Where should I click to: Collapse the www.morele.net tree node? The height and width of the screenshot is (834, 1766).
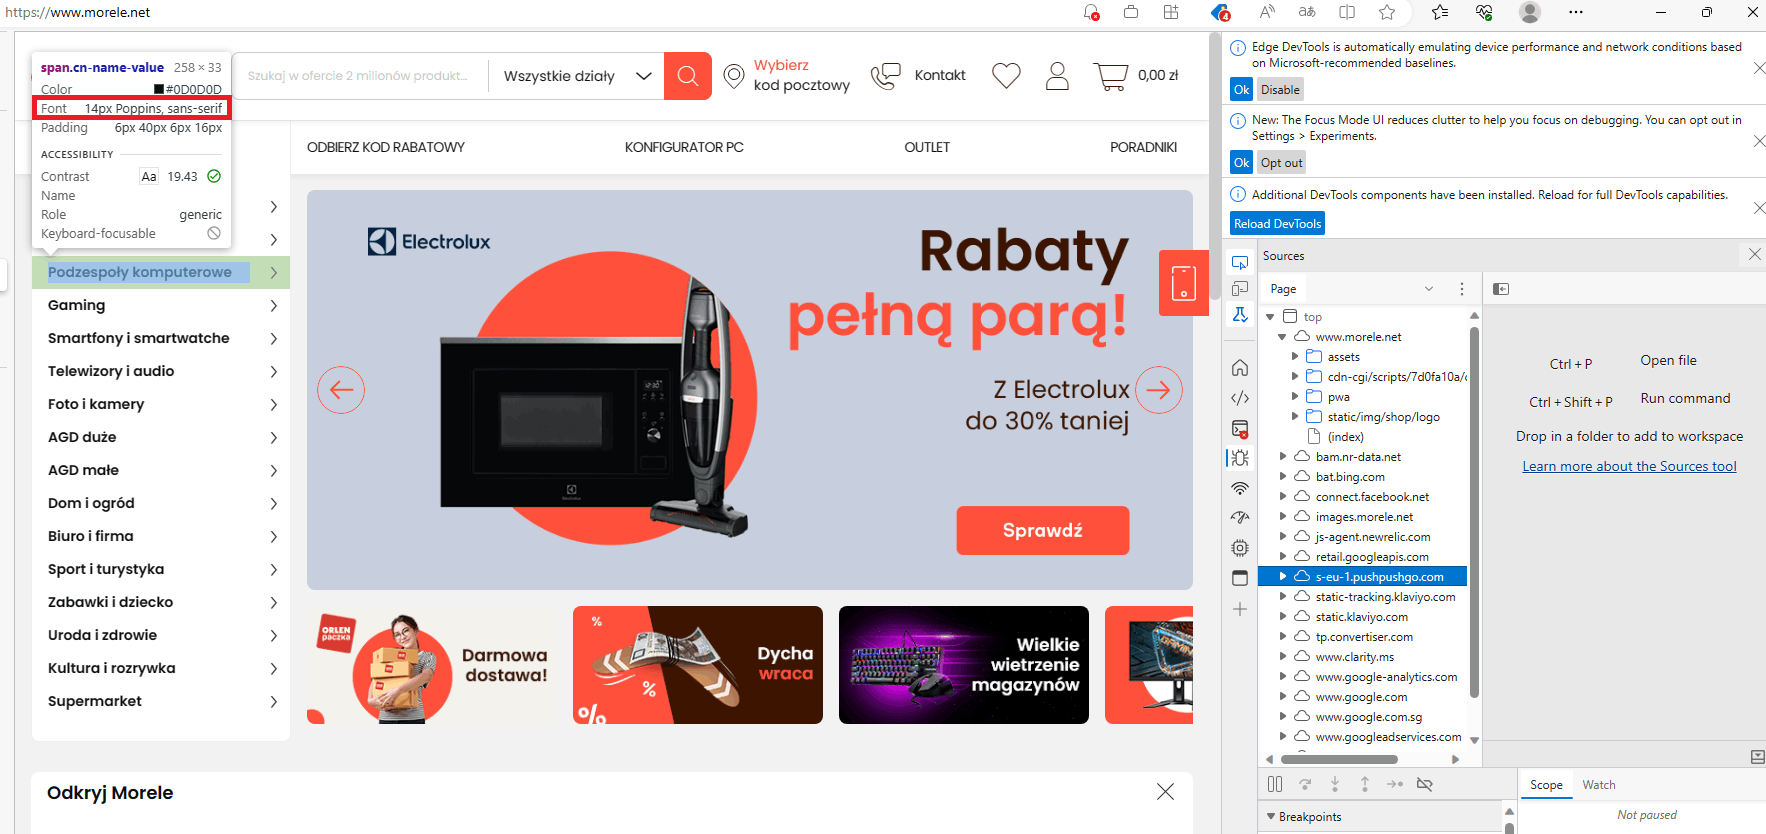[1282, 337]
